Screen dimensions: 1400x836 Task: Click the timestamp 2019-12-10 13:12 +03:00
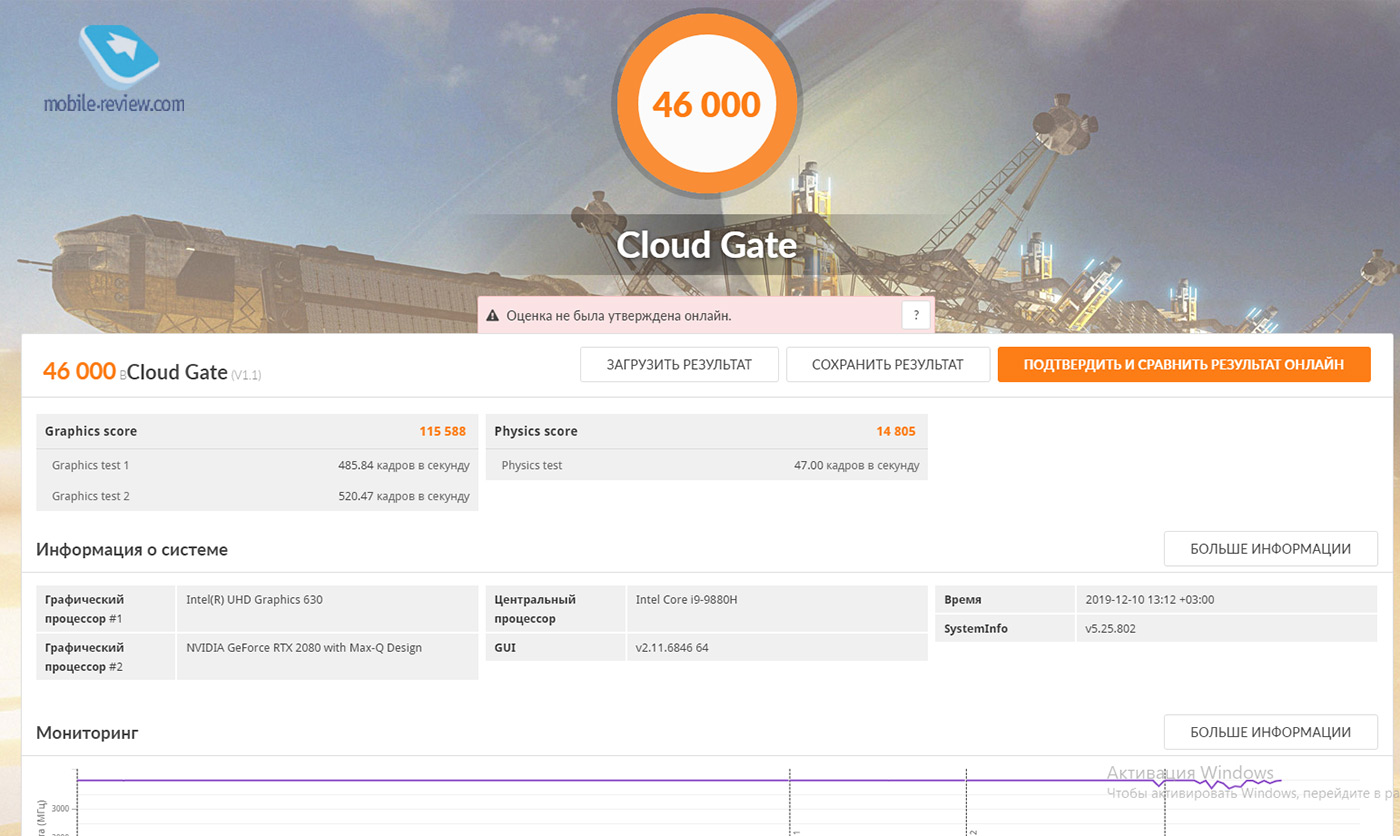[x=1150, y=600]
